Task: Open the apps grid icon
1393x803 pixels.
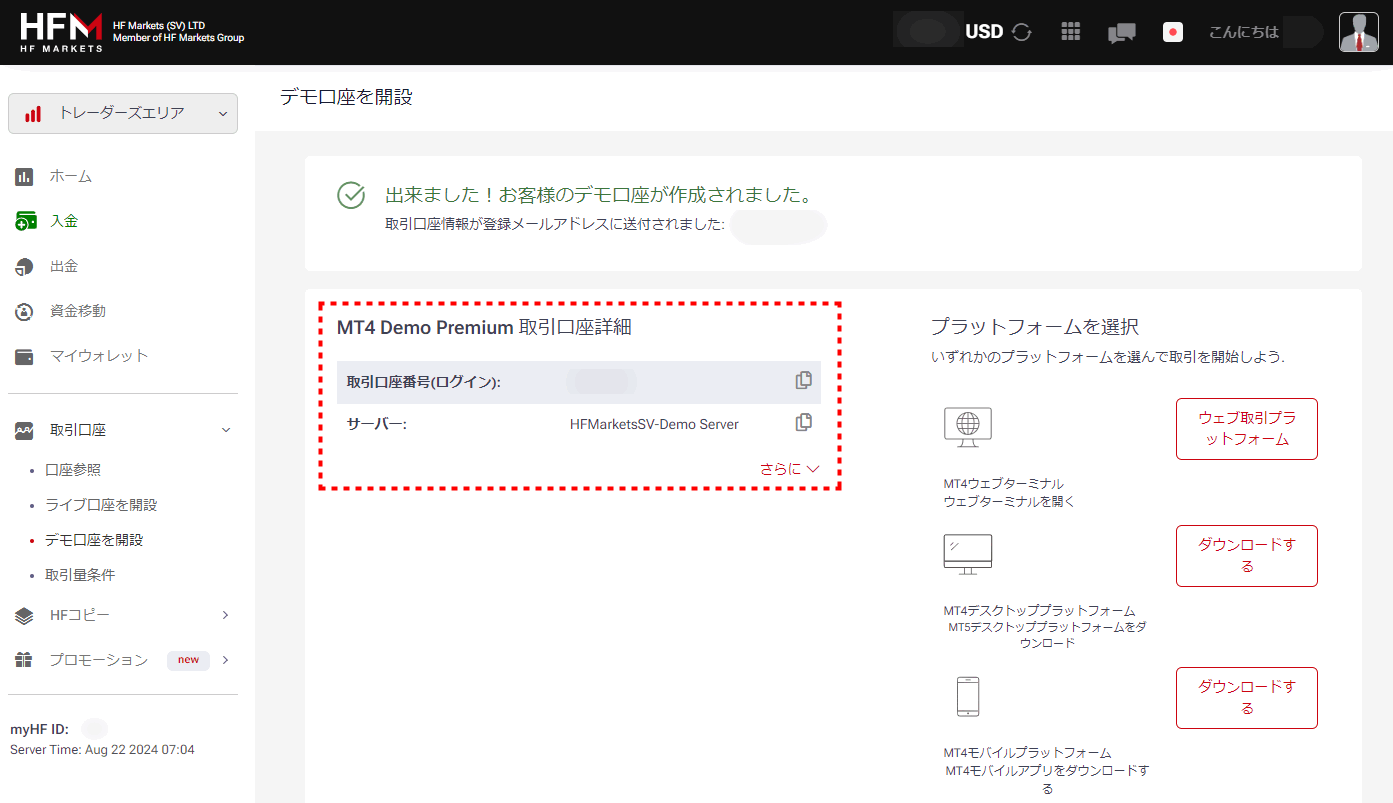Action: click(1071, 32)
